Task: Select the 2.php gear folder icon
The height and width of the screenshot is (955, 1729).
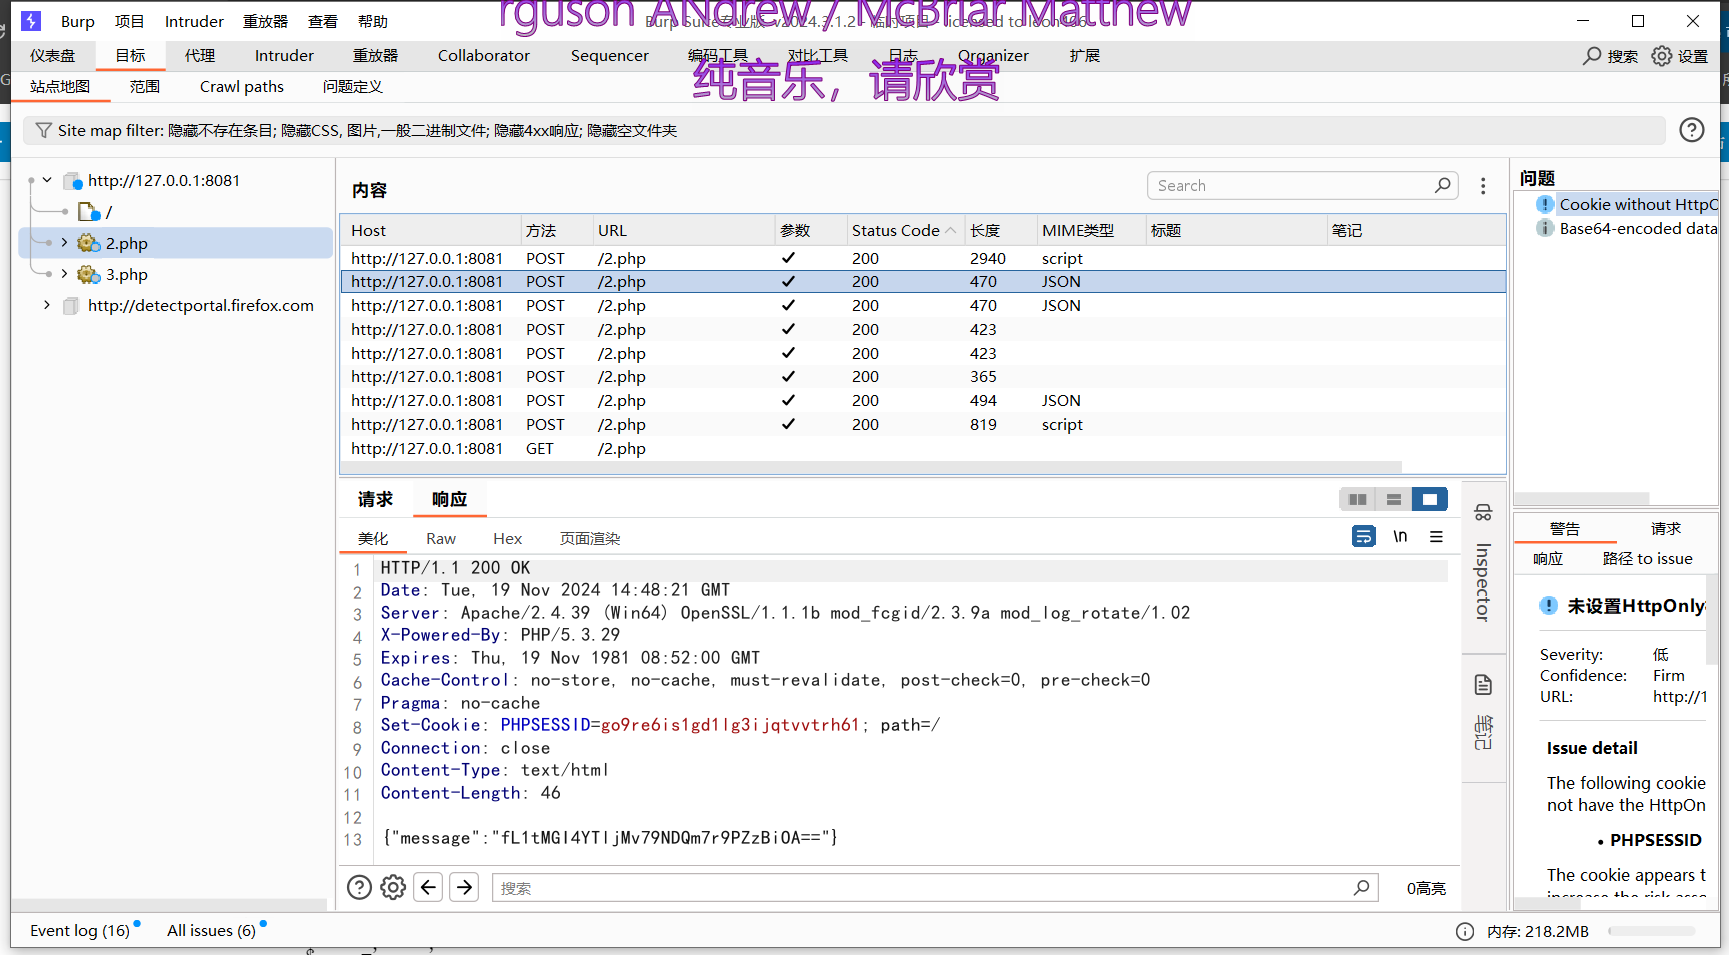Action: click(x=89, y=243)
